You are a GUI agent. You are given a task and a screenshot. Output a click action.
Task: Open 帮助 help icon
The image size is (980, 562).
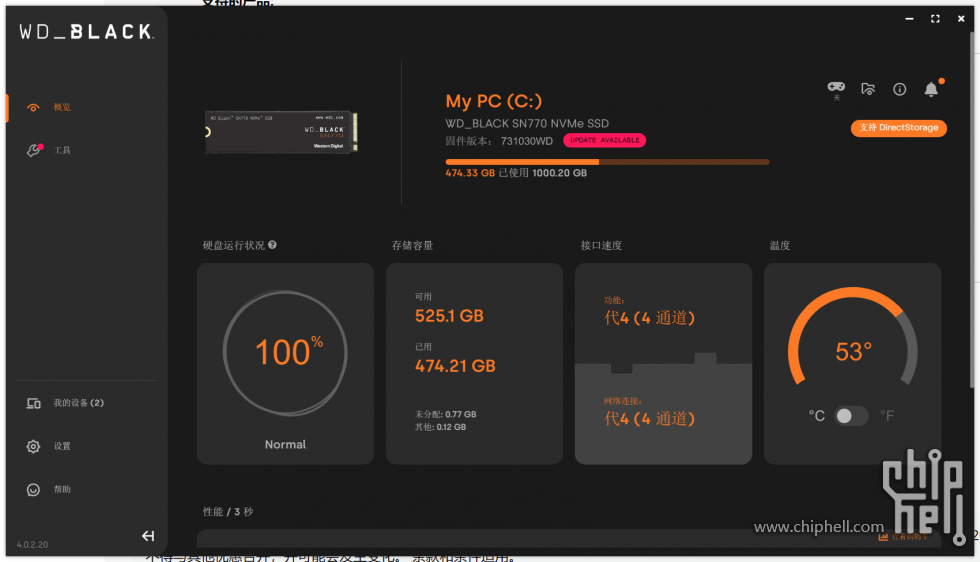tap(33, 489)
